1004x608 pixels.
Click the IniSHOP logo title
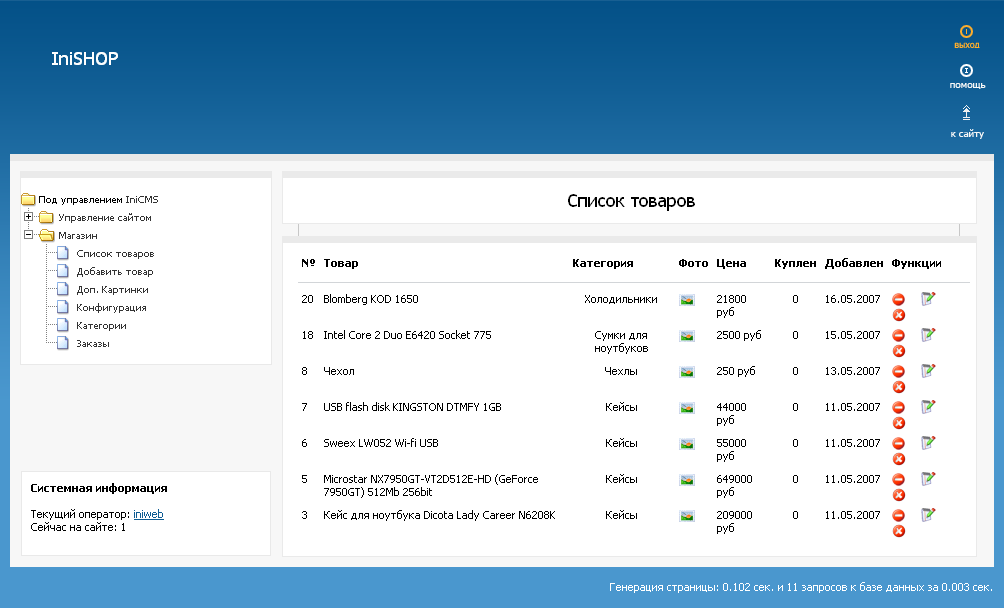coord(85,59)
